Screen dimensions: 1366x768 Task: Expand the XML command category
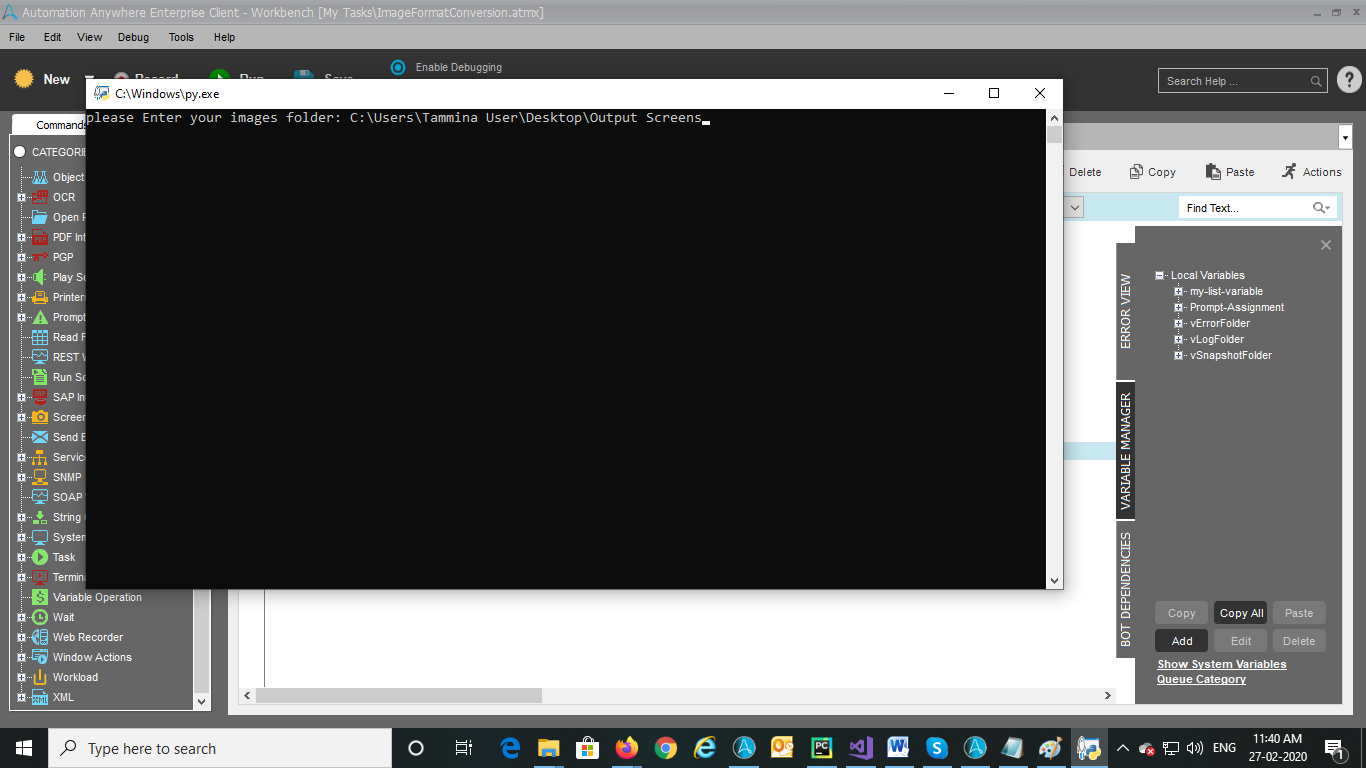click(x=21, y=697)
